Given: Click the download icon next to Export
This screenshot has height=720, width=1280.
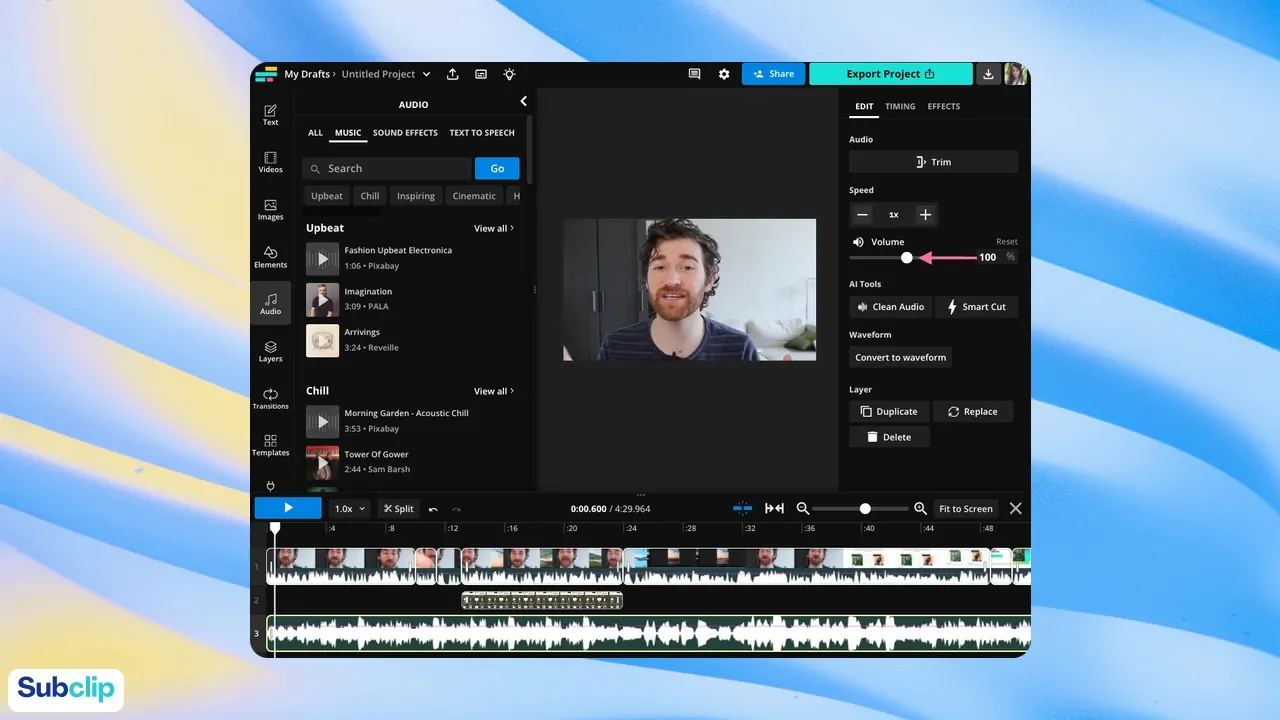Looking at the screenshot, I should pos(988,74).
